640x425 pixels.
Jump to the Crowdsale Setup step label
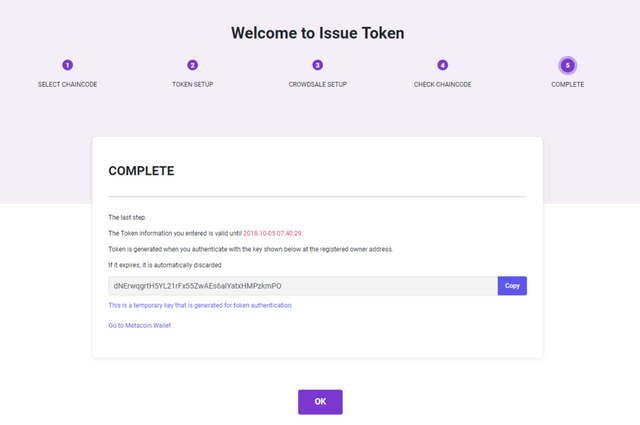pyautogui.click(x=318, y=84)
